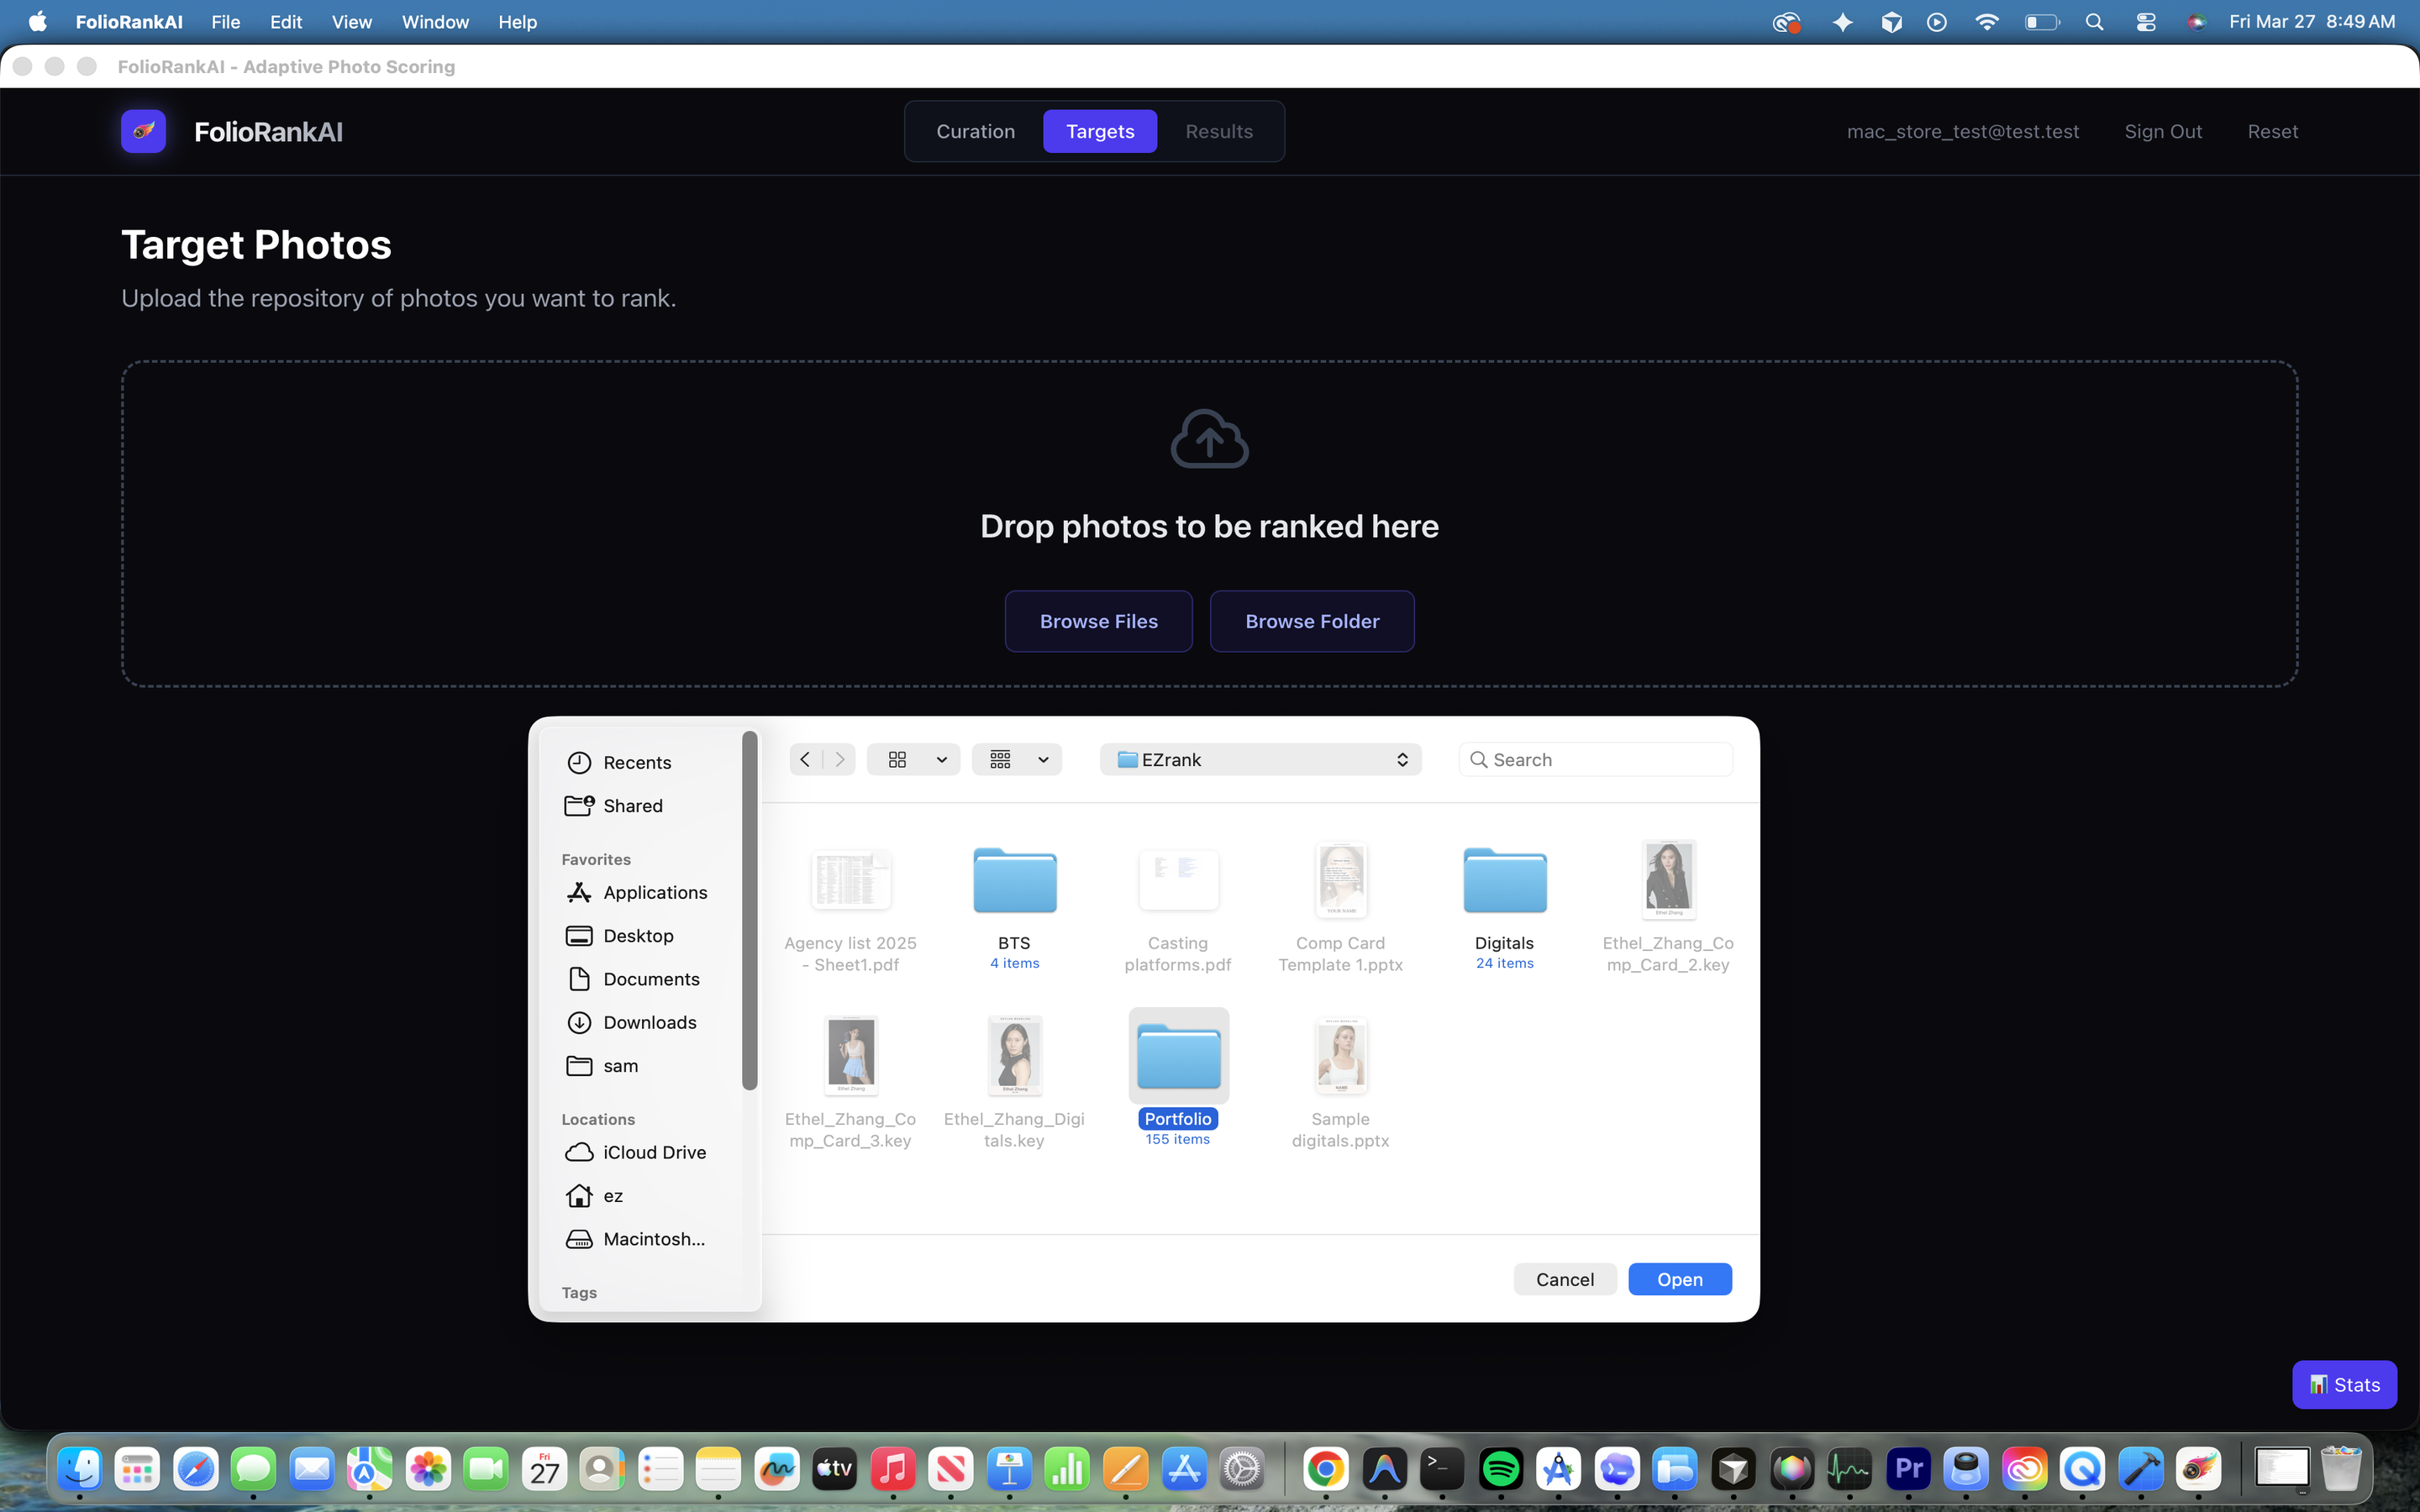Select the Targets tab
The image size is (2420, 1512).
[1100, 131]
